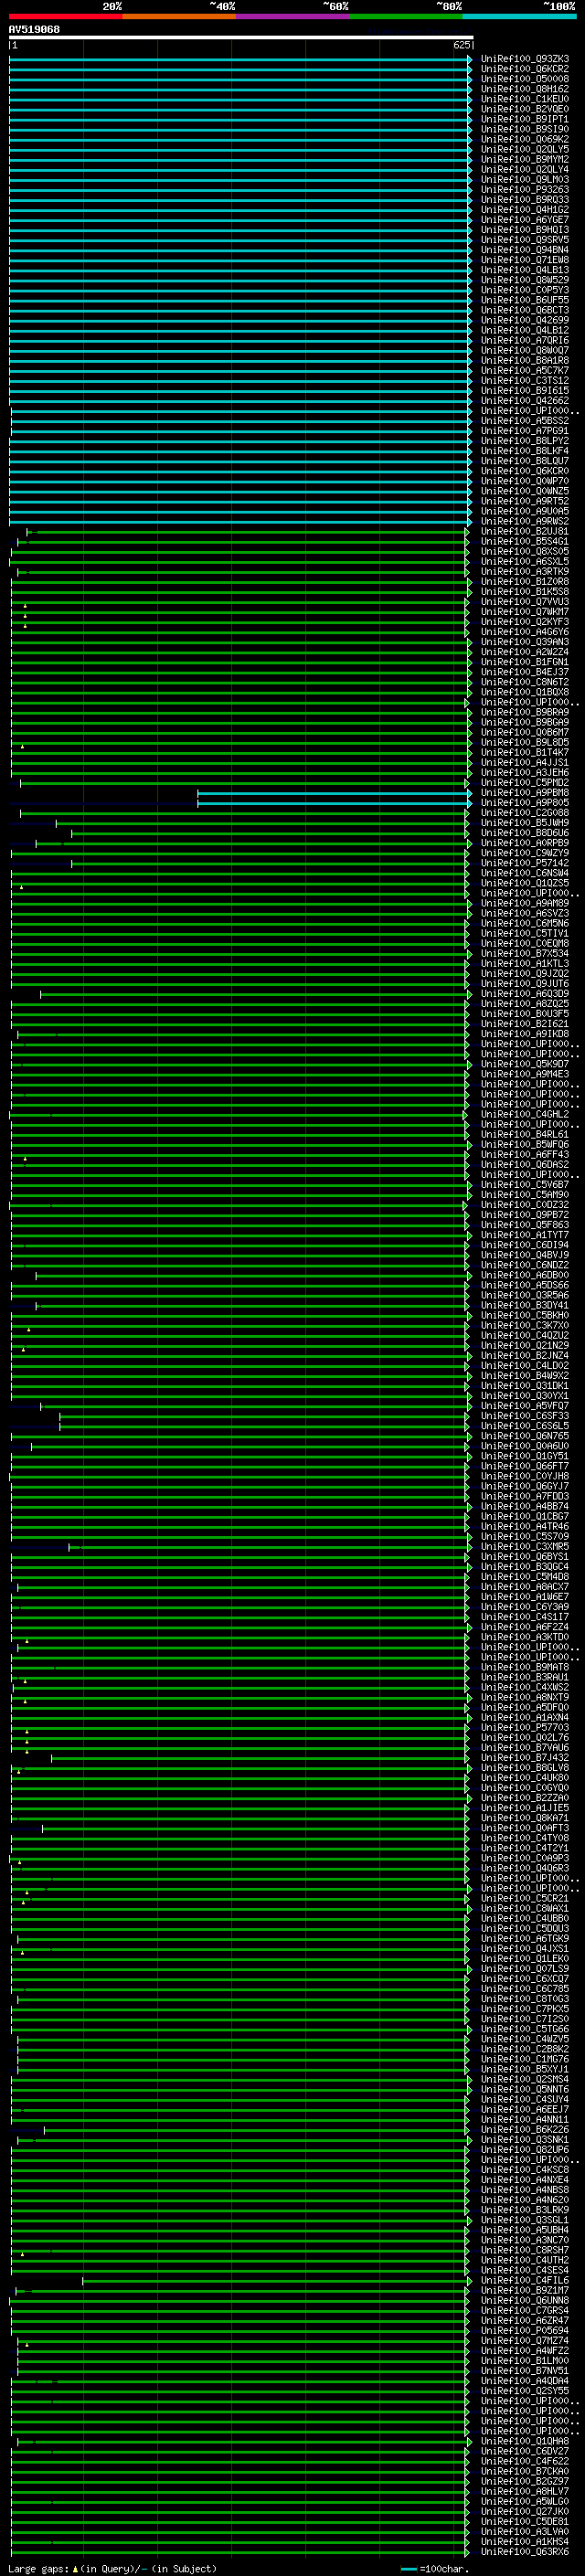Choose the UniRef100_B8A1R8 hit
This screenshot has width=585, height=2576.
(525, 360)
